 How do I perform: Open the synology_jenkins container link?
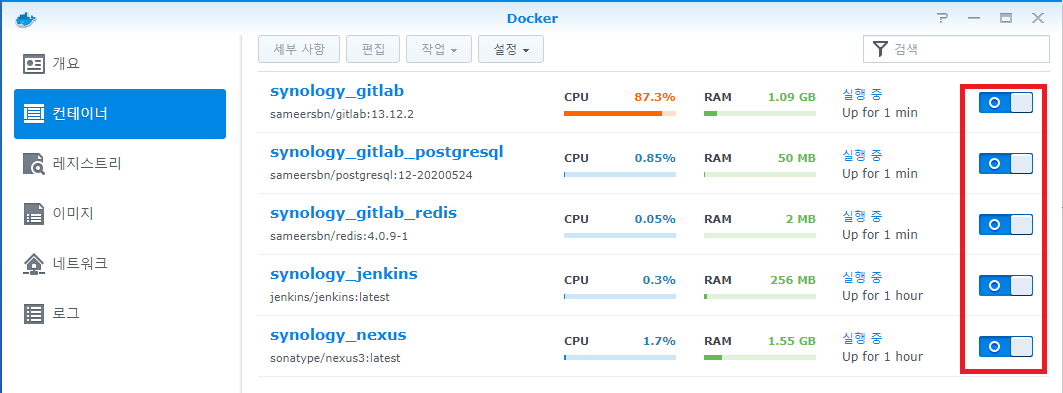[x=344, y=274]
